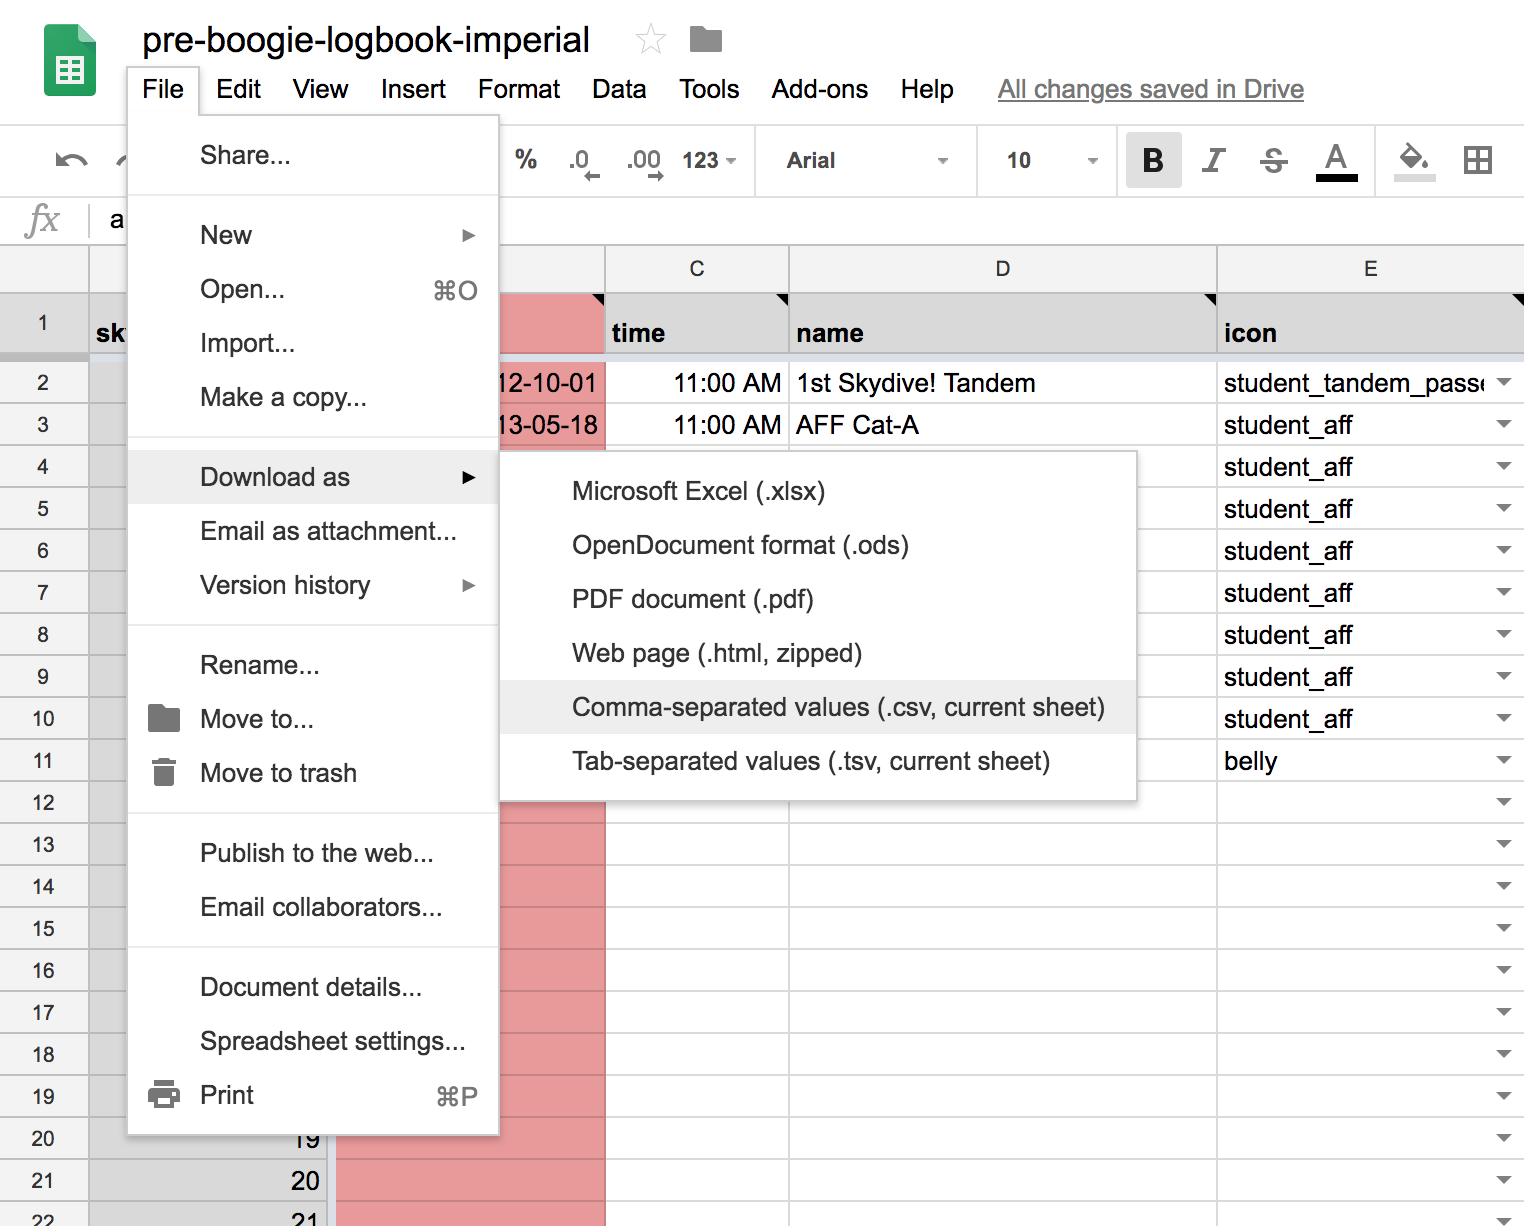1524x1226 pixels.
Task: Open the Format menu
Action: (519, 89)
